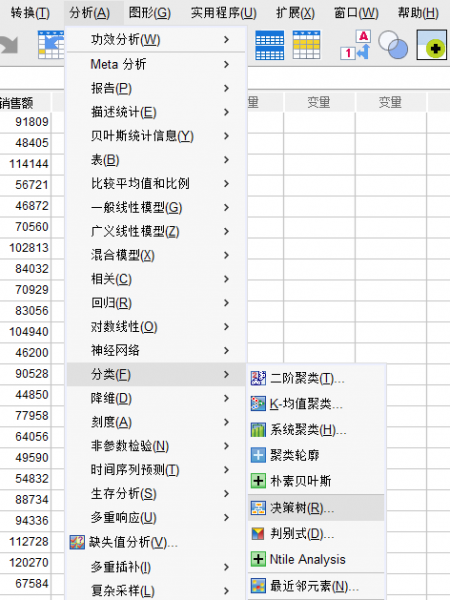Screen dimensions: 450x600
Task: Open the 实用程序(U) menu
Action: pos(224,13)
